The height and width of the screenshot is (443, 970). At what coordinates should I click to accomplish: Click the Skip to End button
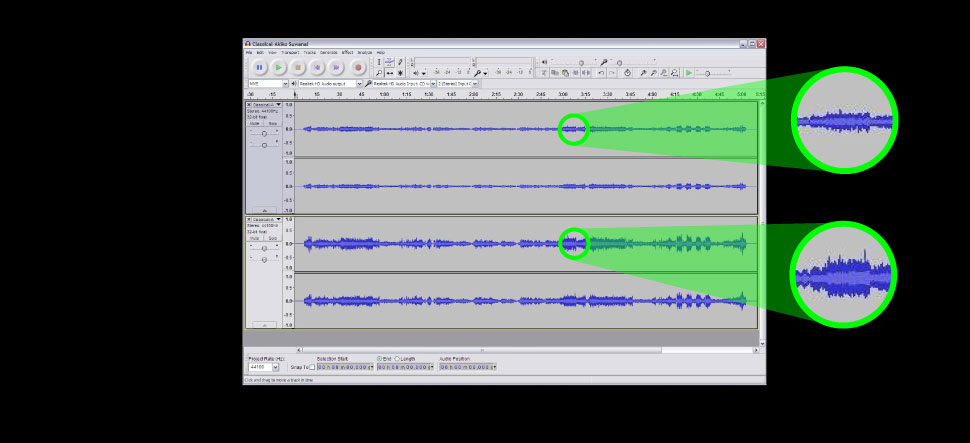pyautogui.click(x=337, y=67)
